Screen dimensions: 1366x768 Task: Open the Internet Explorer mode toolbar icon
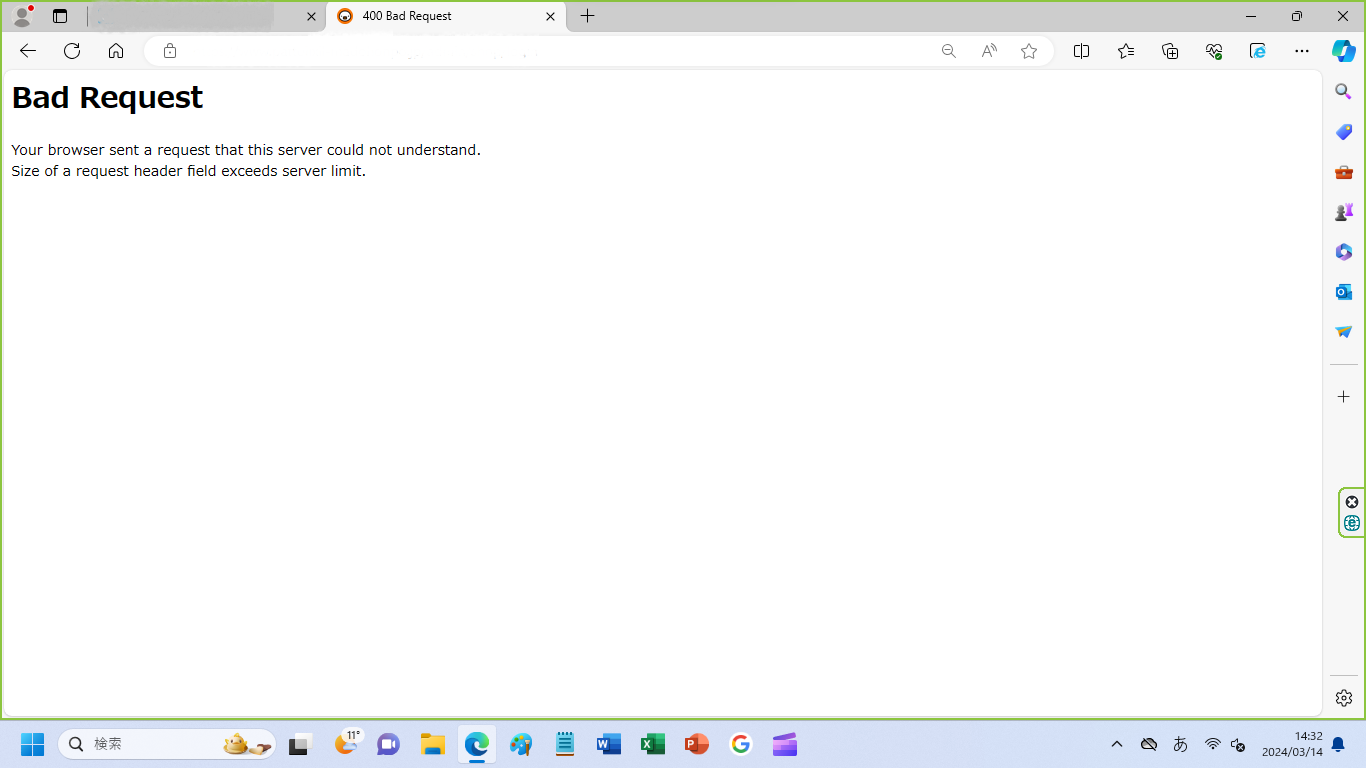pyautogui.click(x=1258, y=51)
